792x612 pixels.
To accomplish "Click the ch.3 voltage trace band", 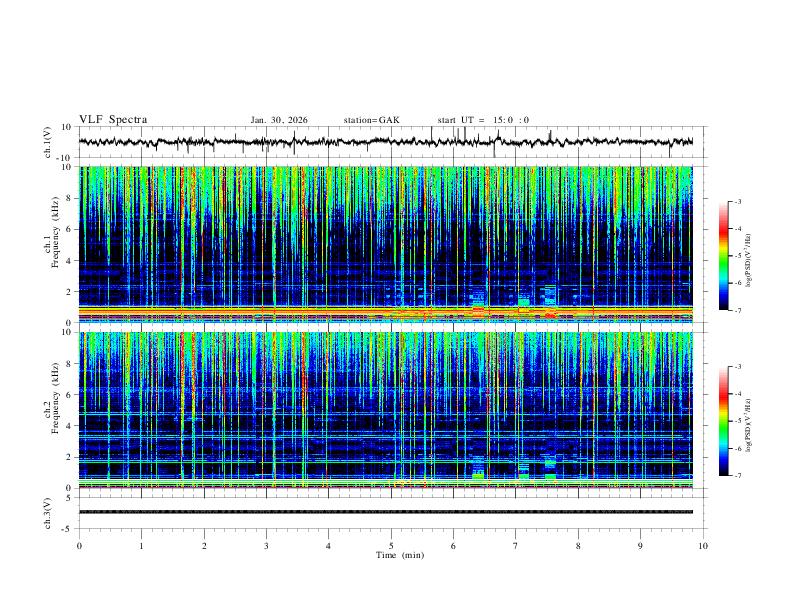I will [x=385, y=512].
